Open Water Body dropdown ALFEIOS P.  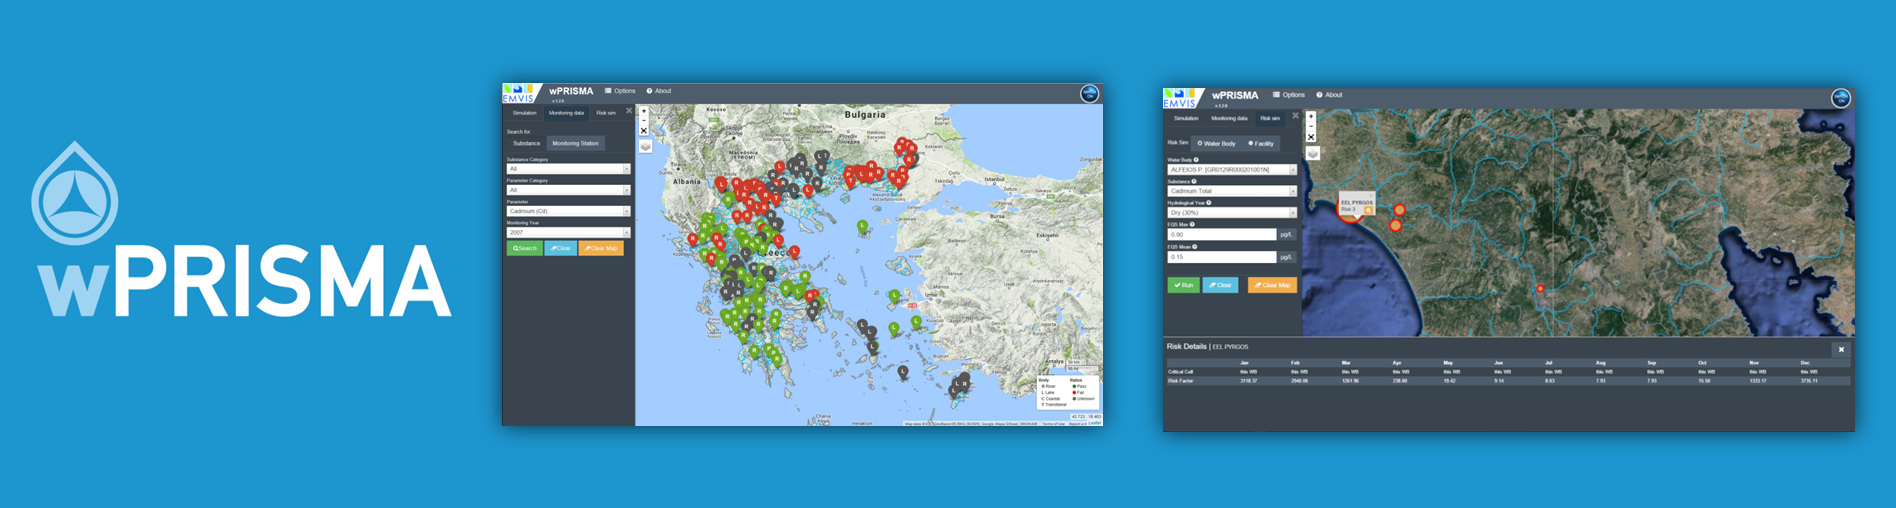(x=1232, y=170)
